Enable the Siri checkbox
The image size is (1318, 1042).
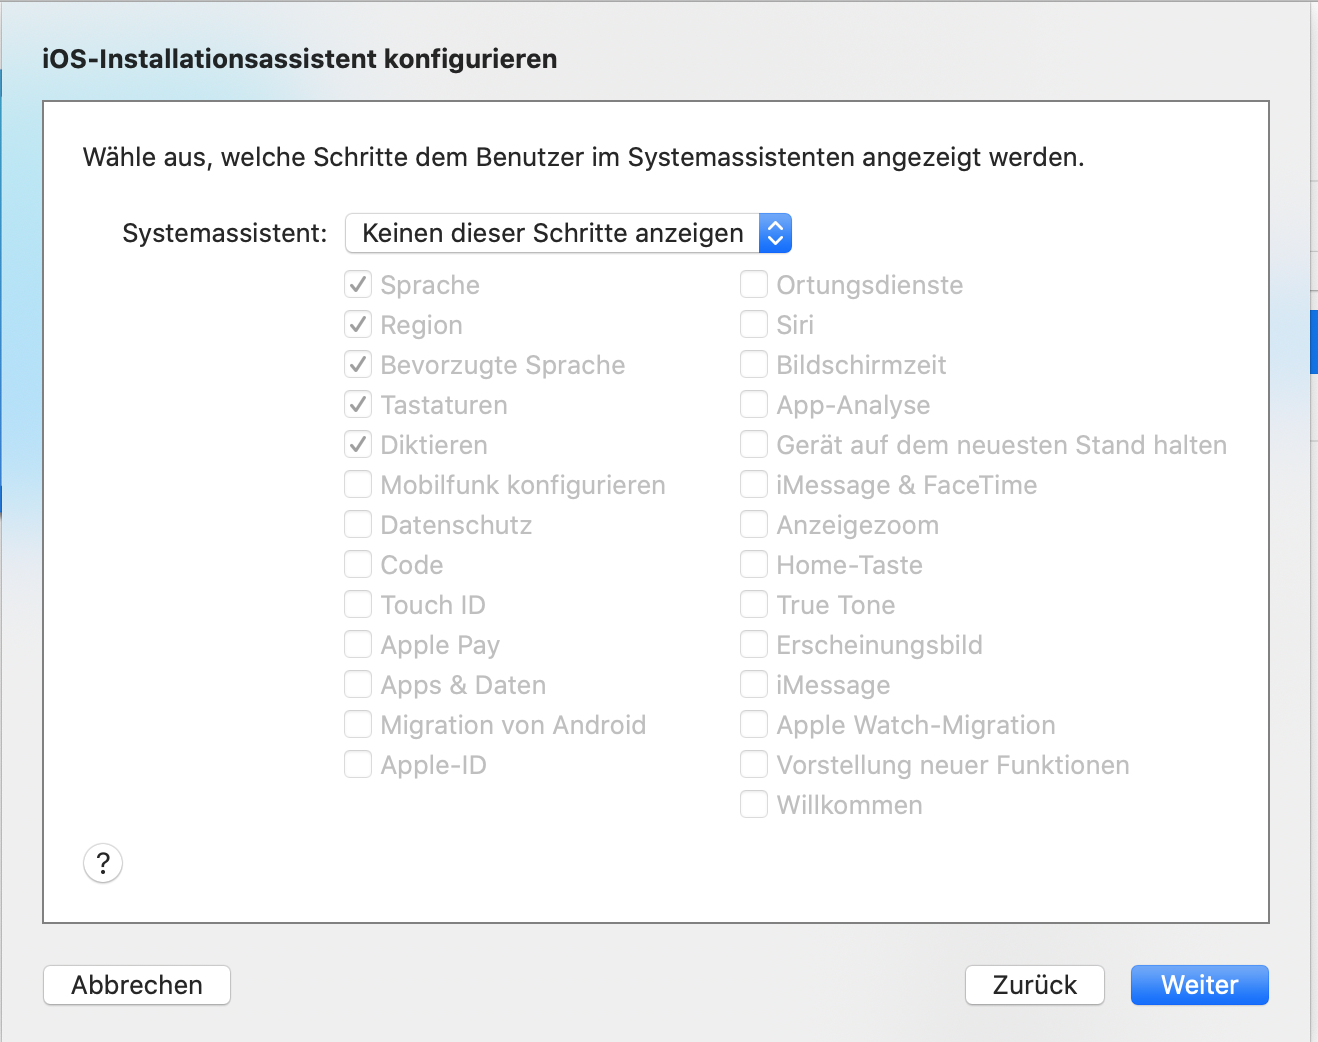754,325
